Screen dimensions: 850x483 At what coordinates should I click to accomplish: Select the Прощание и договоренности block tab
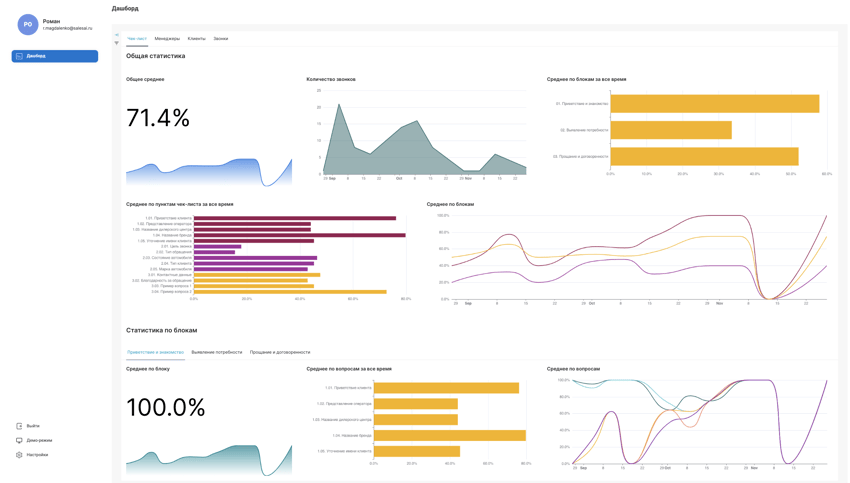point(279,352)
